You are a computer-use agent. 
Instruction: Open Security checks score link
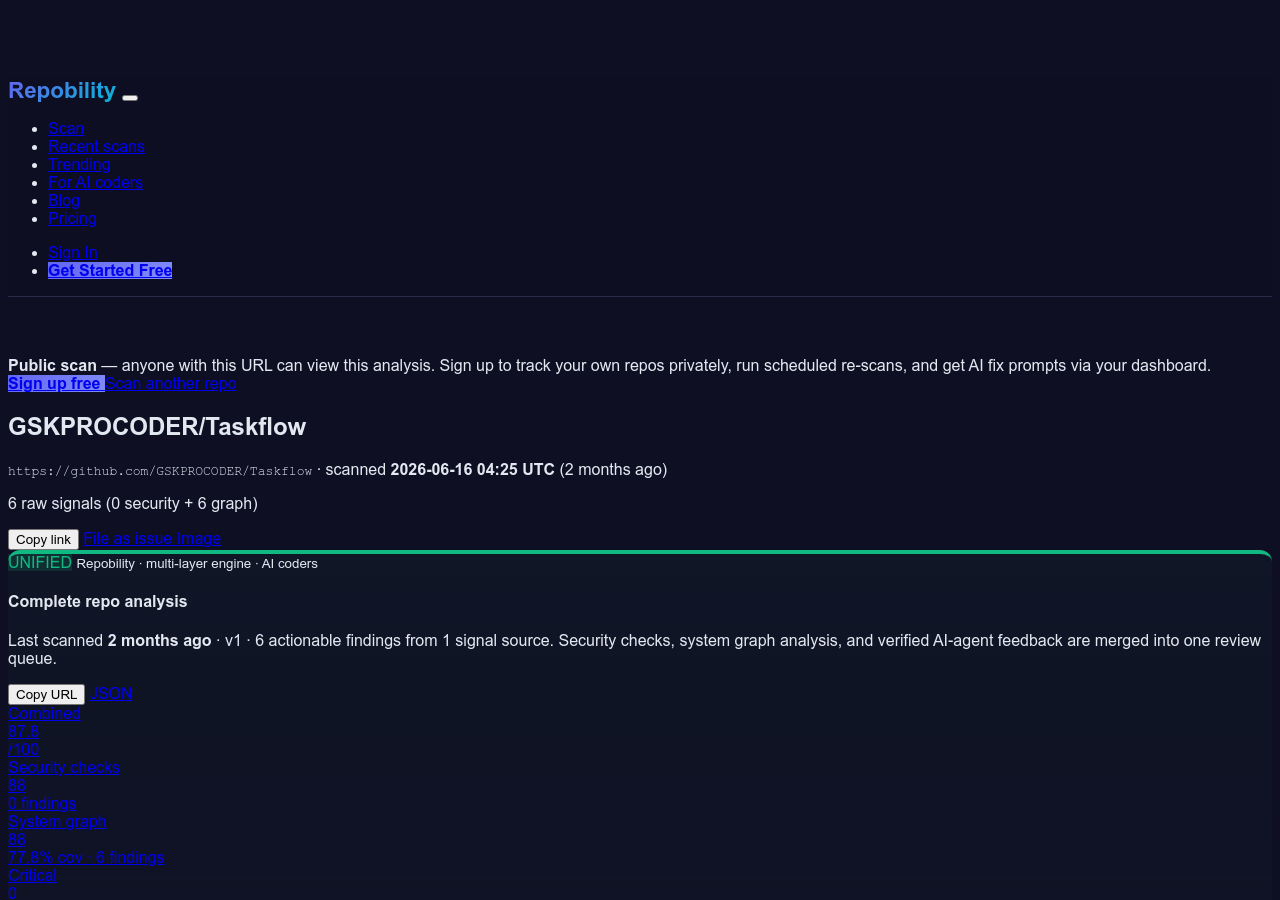point(64,785)
